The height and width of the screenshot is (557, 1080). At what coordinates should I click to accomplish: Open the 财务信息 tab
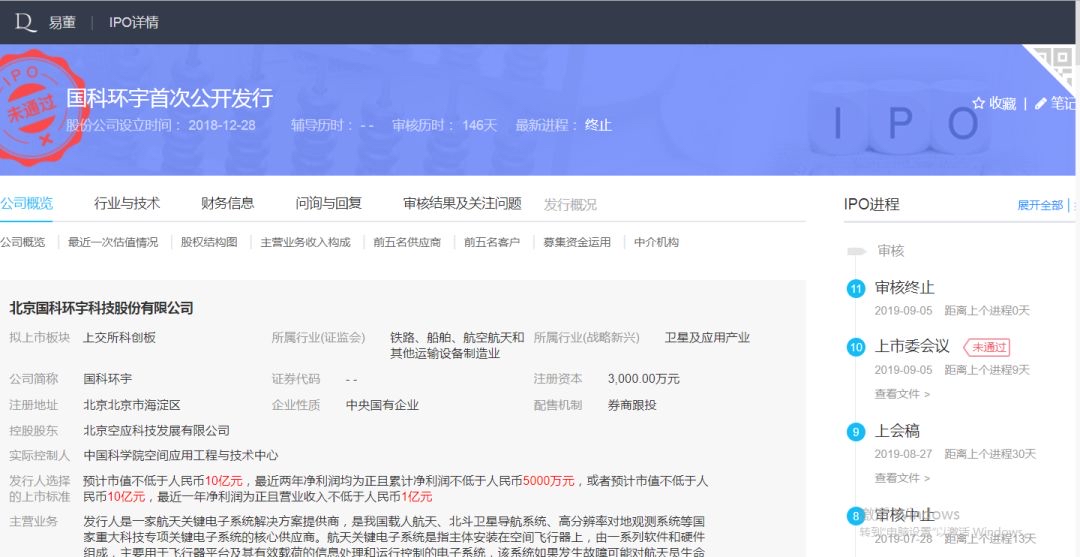pyautogui.click(x=228, y=204)
